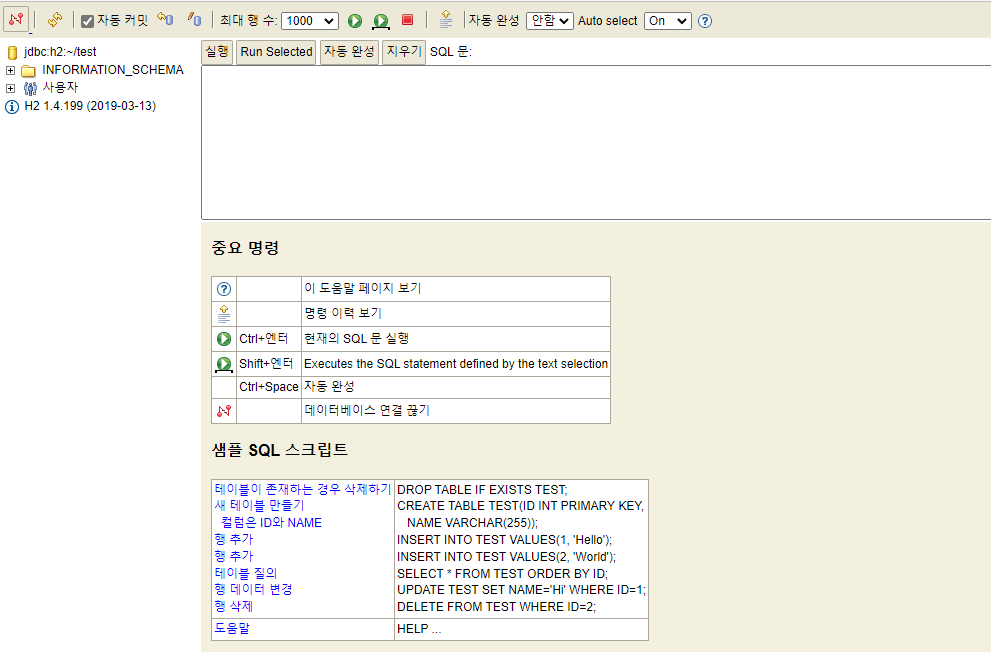The height and width of the screenshot is (652, 991).
Task: Click the 지우기 button
Action: [x=404, y=52]
